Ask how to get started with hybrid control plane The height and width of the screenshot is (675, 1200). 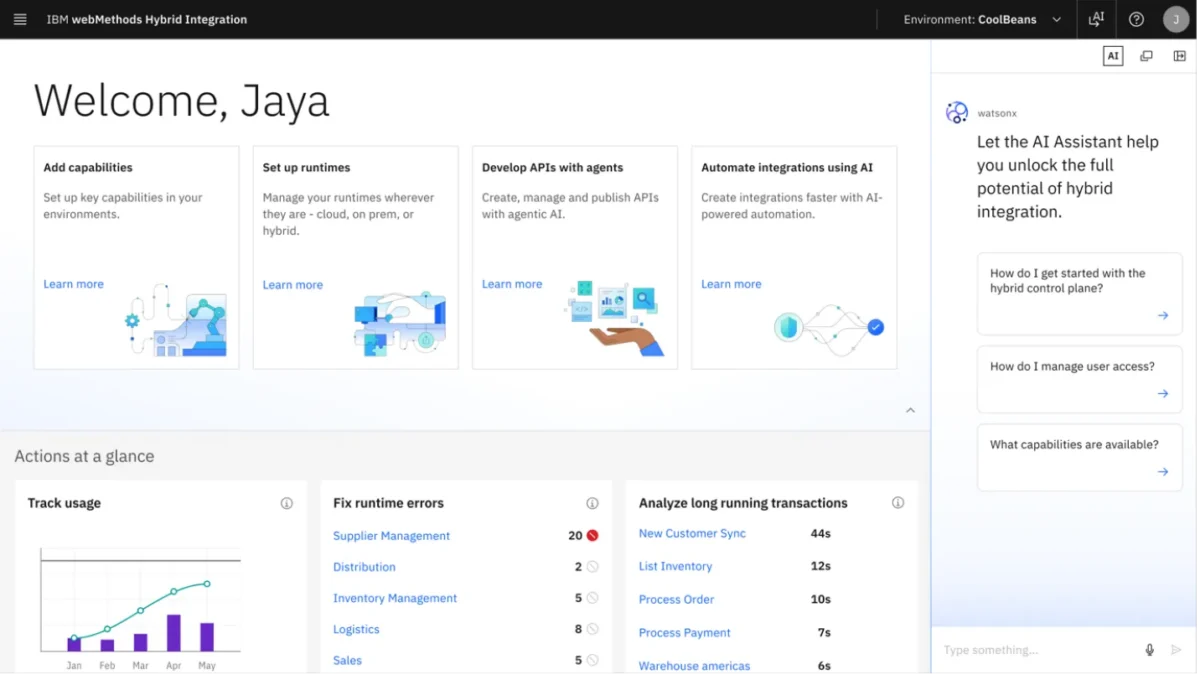pos(1080,293)
